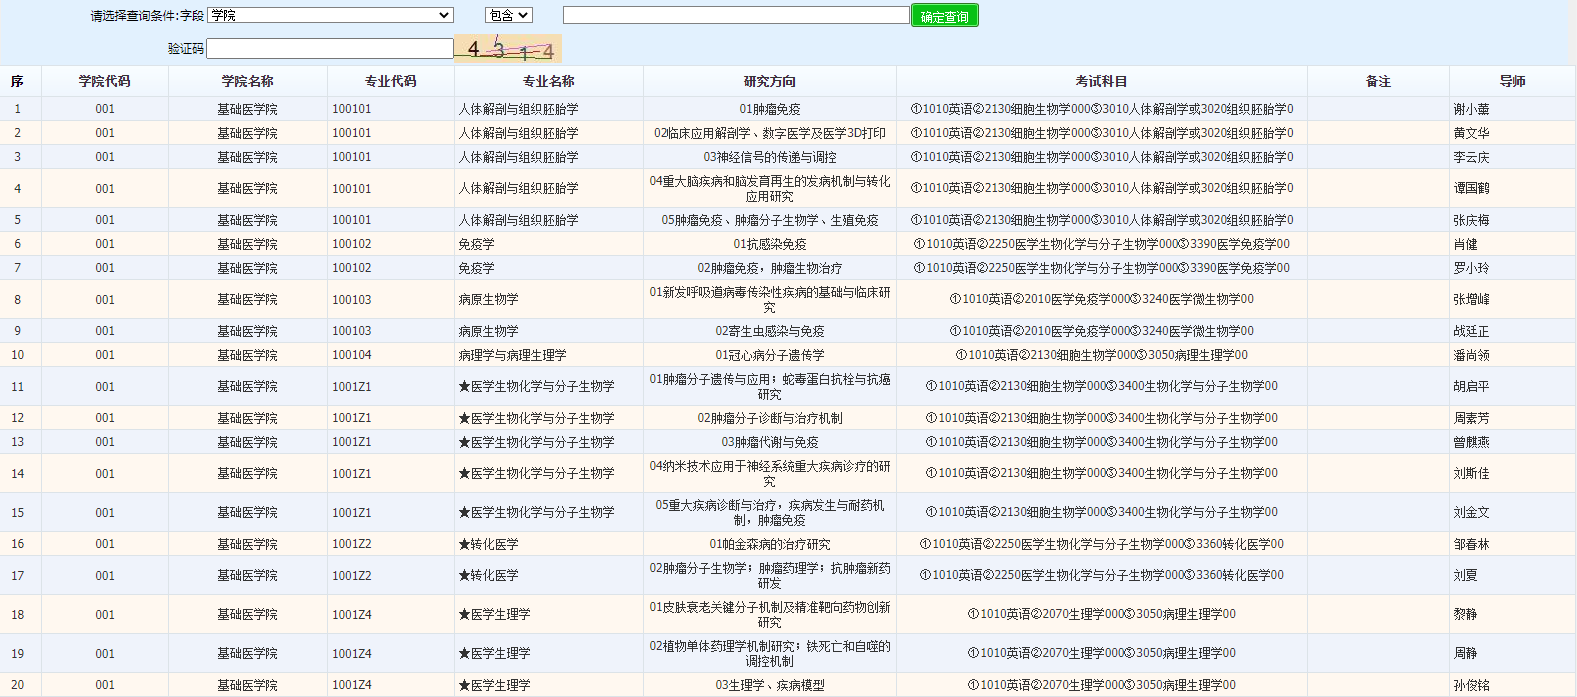Select advisor name 肖健

(1466, 244)
